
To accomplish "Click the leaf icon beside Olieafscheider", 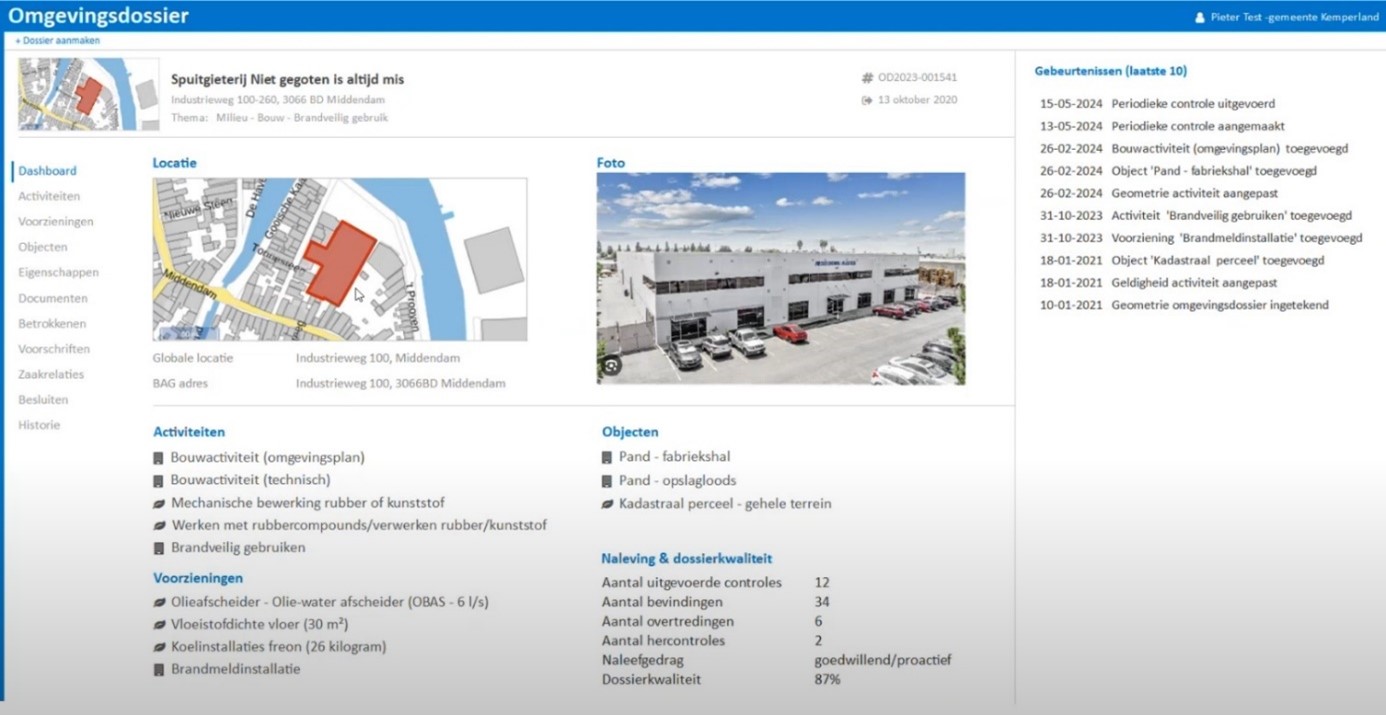I will click(x=158, y=603).
